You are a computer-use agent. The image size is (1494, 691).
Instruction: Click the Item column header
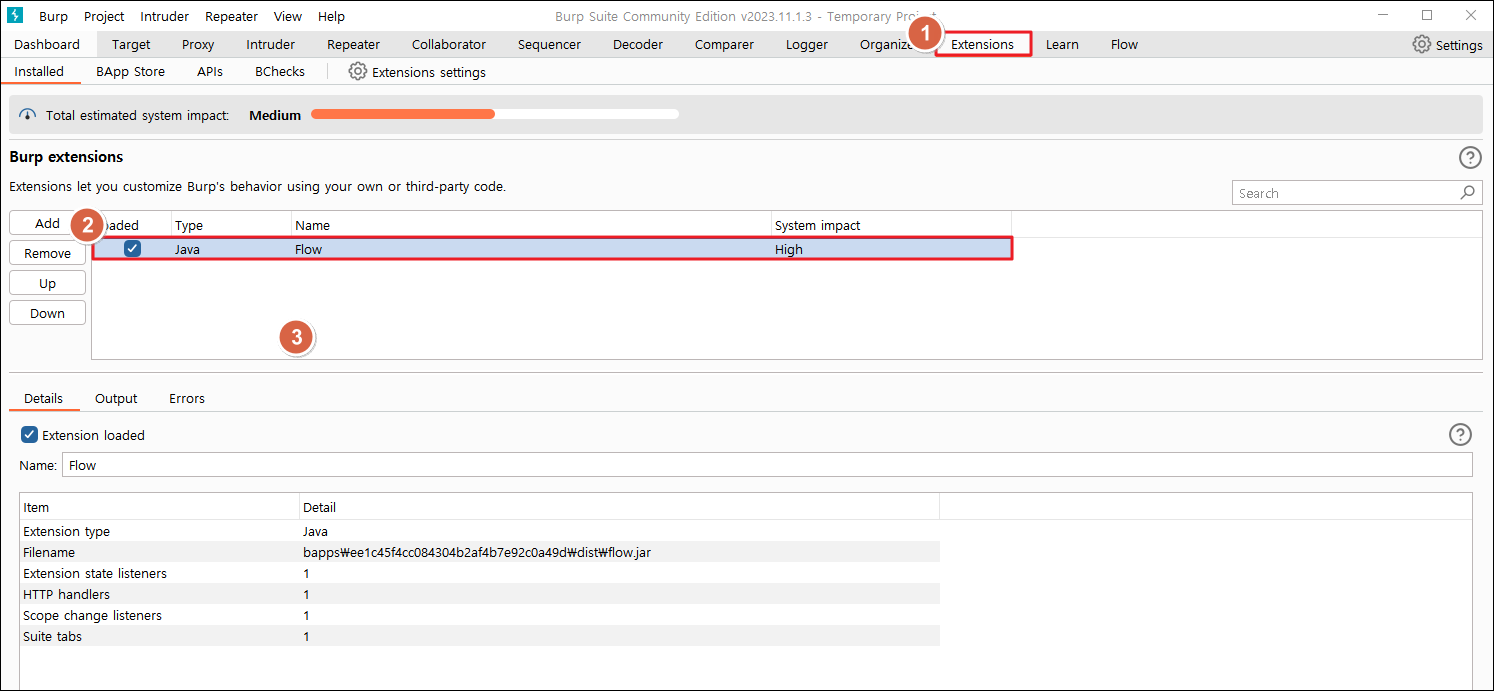(159, 507)
